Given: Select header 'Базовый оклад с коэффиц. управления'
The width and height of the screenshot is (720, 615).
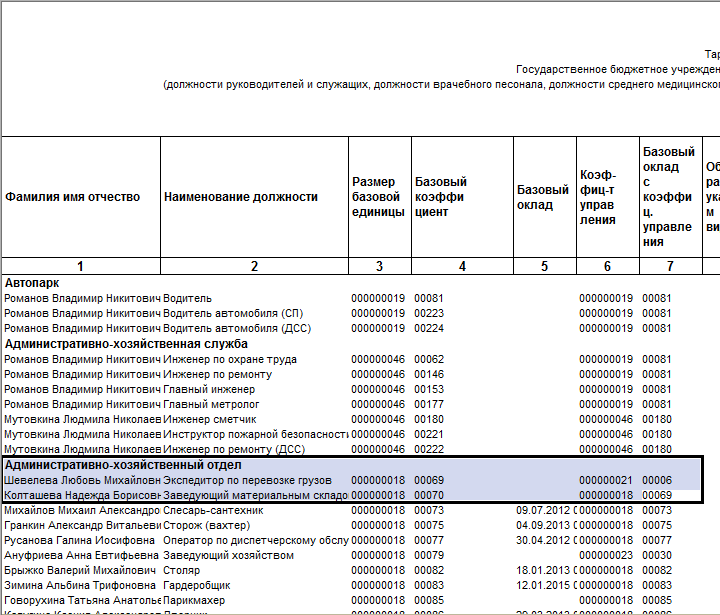Looking at the screenshot, I should point(670,197).
